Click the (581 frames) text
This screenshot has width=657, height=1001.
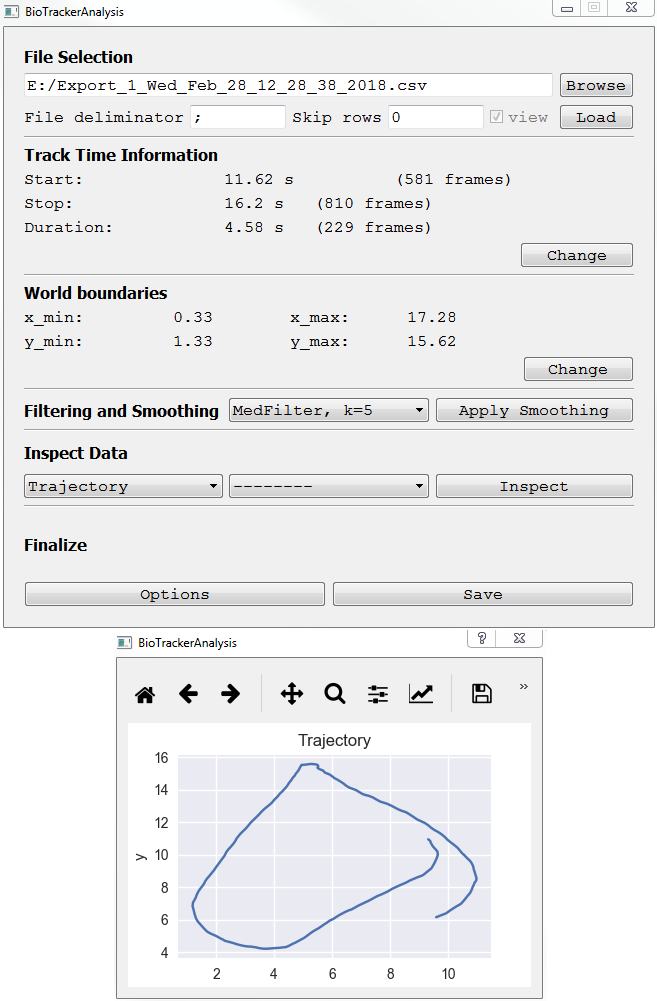454,179
